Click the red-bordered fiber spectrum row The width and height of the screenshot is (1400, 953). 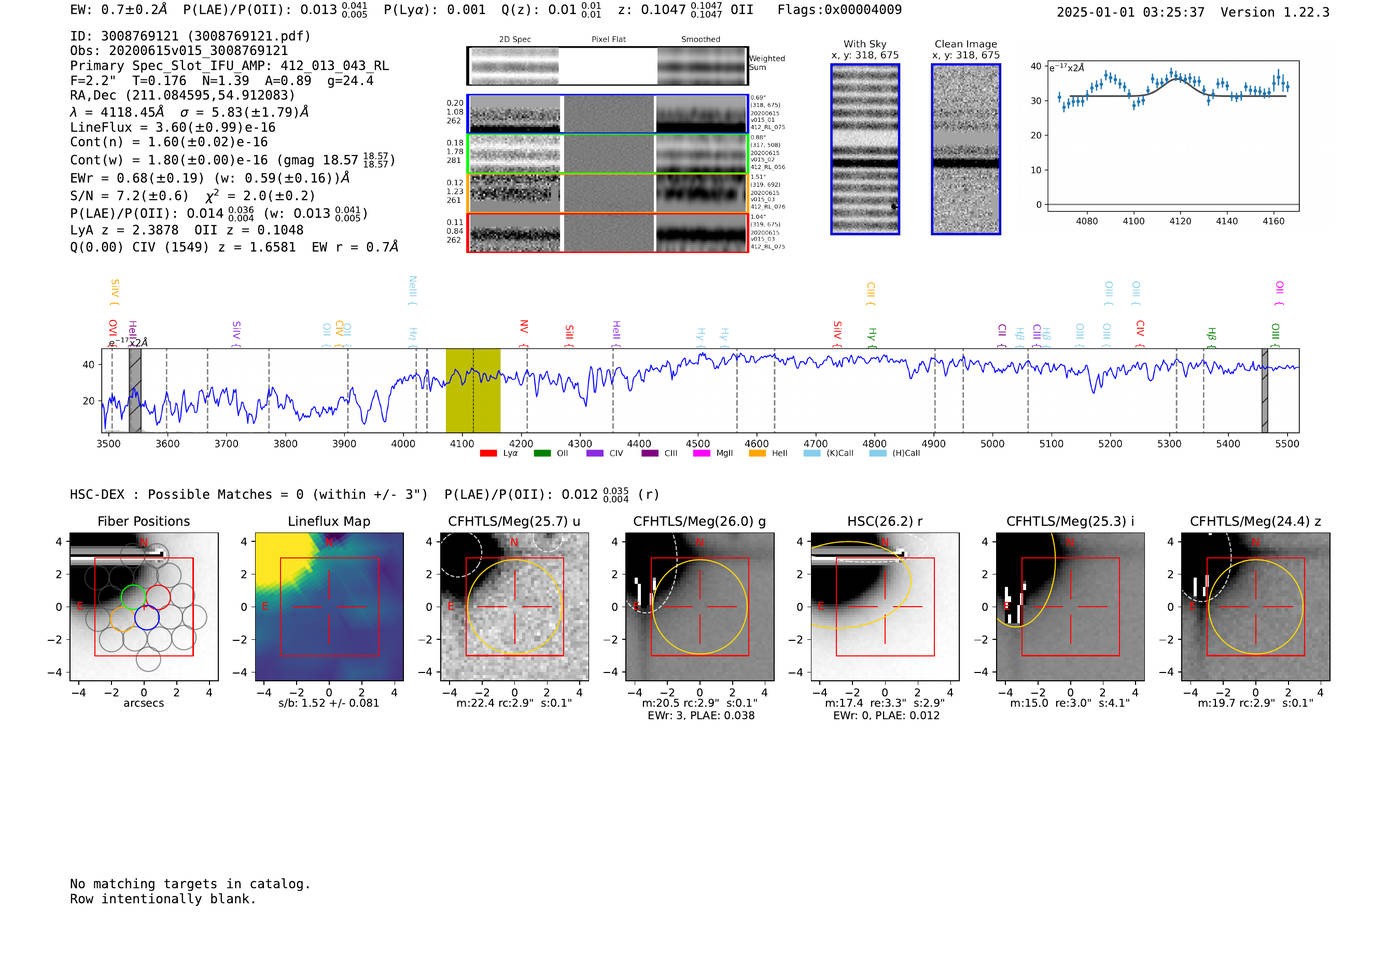pyautogui.click(x=607, y=233)
